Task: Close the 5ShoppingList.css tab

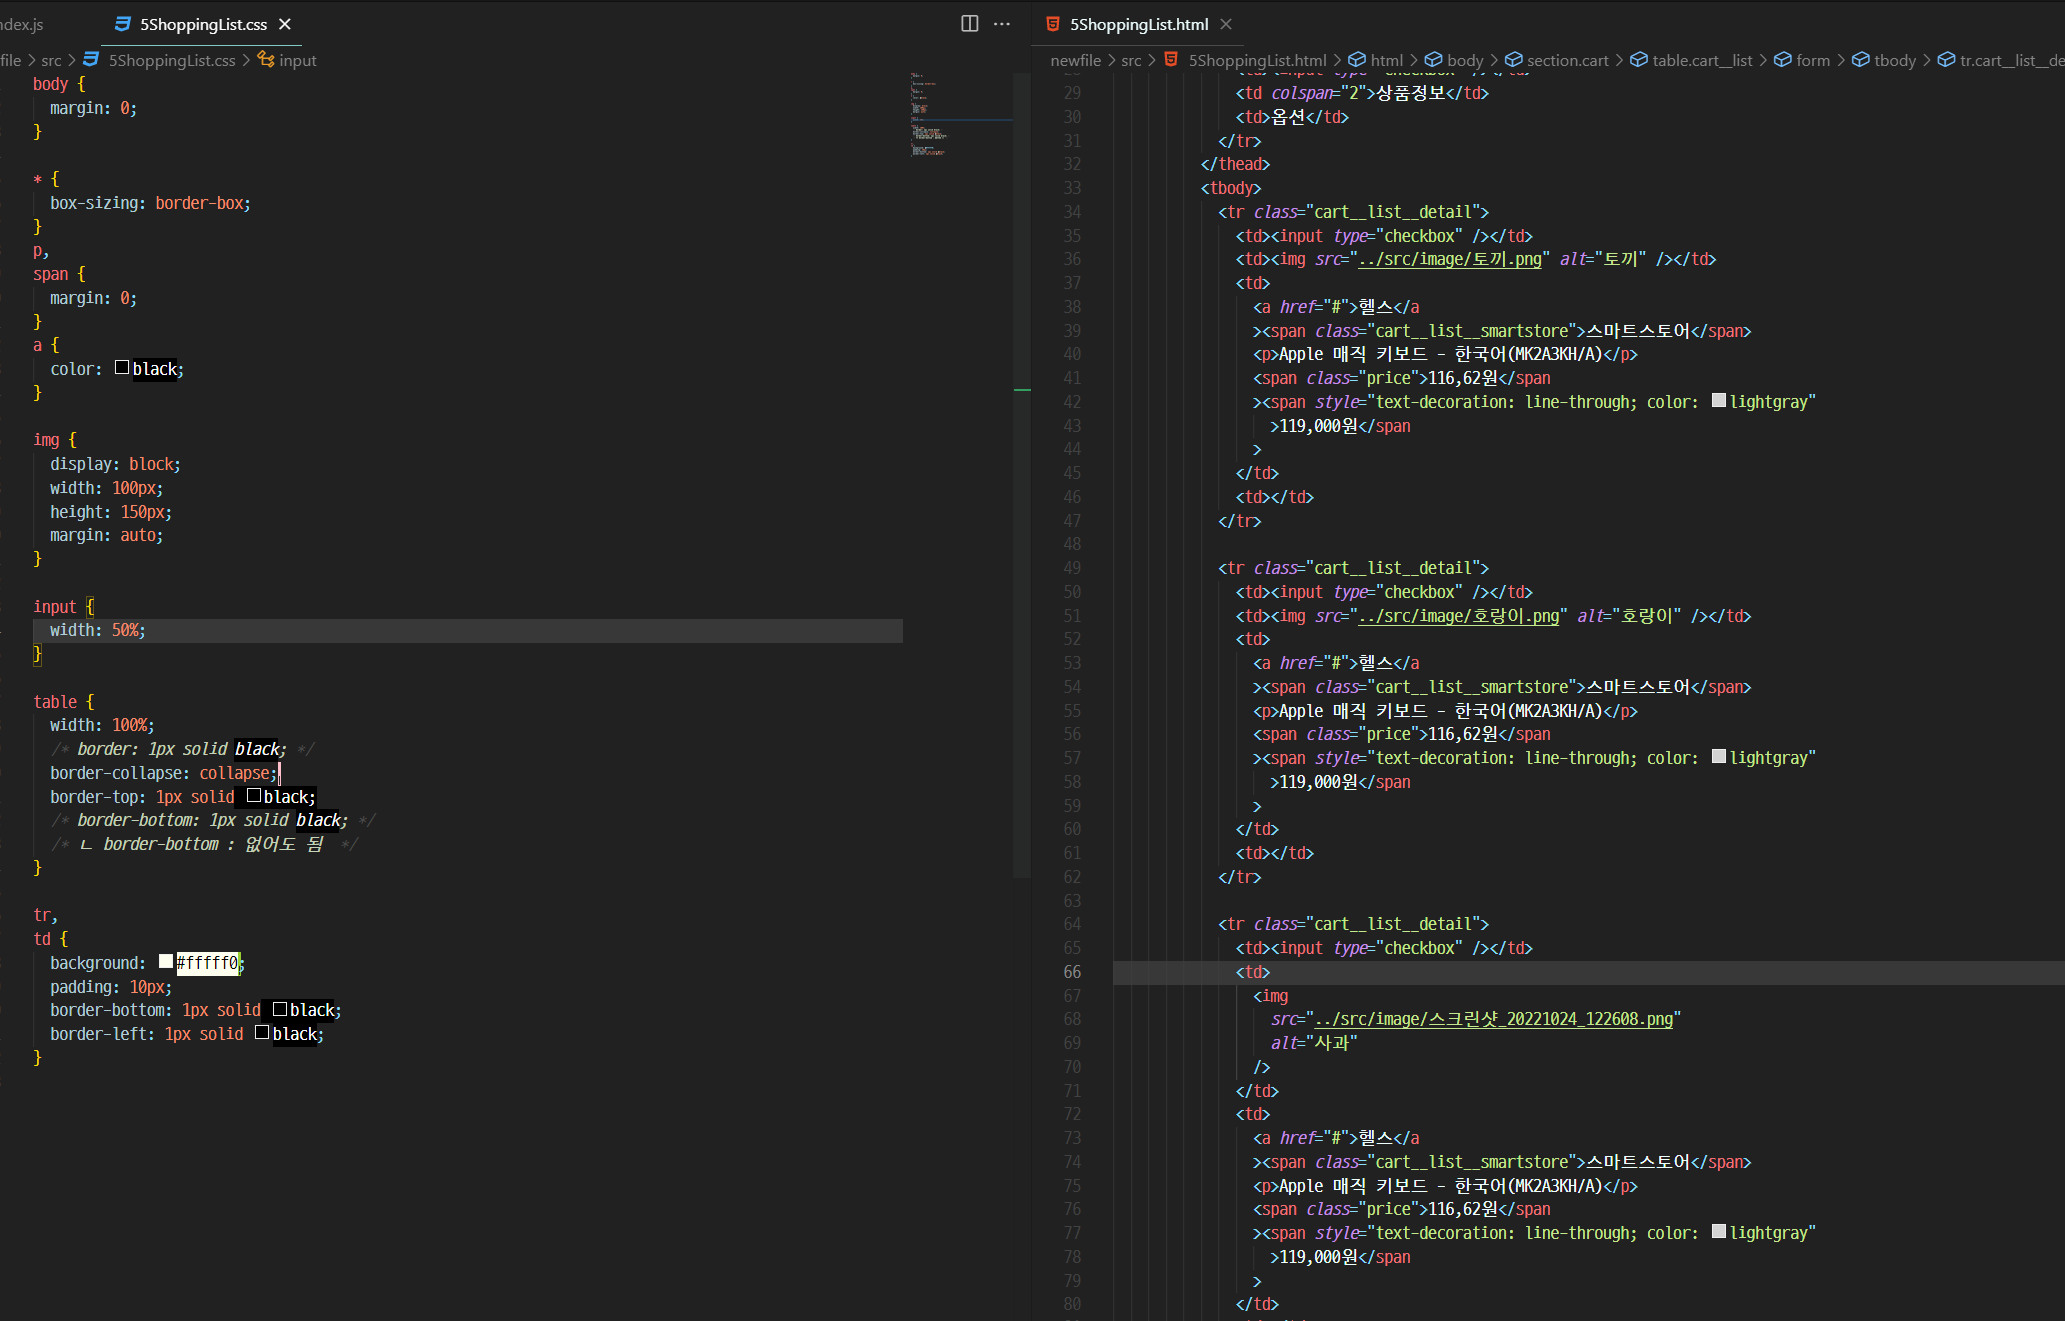Action: [285, 24]
